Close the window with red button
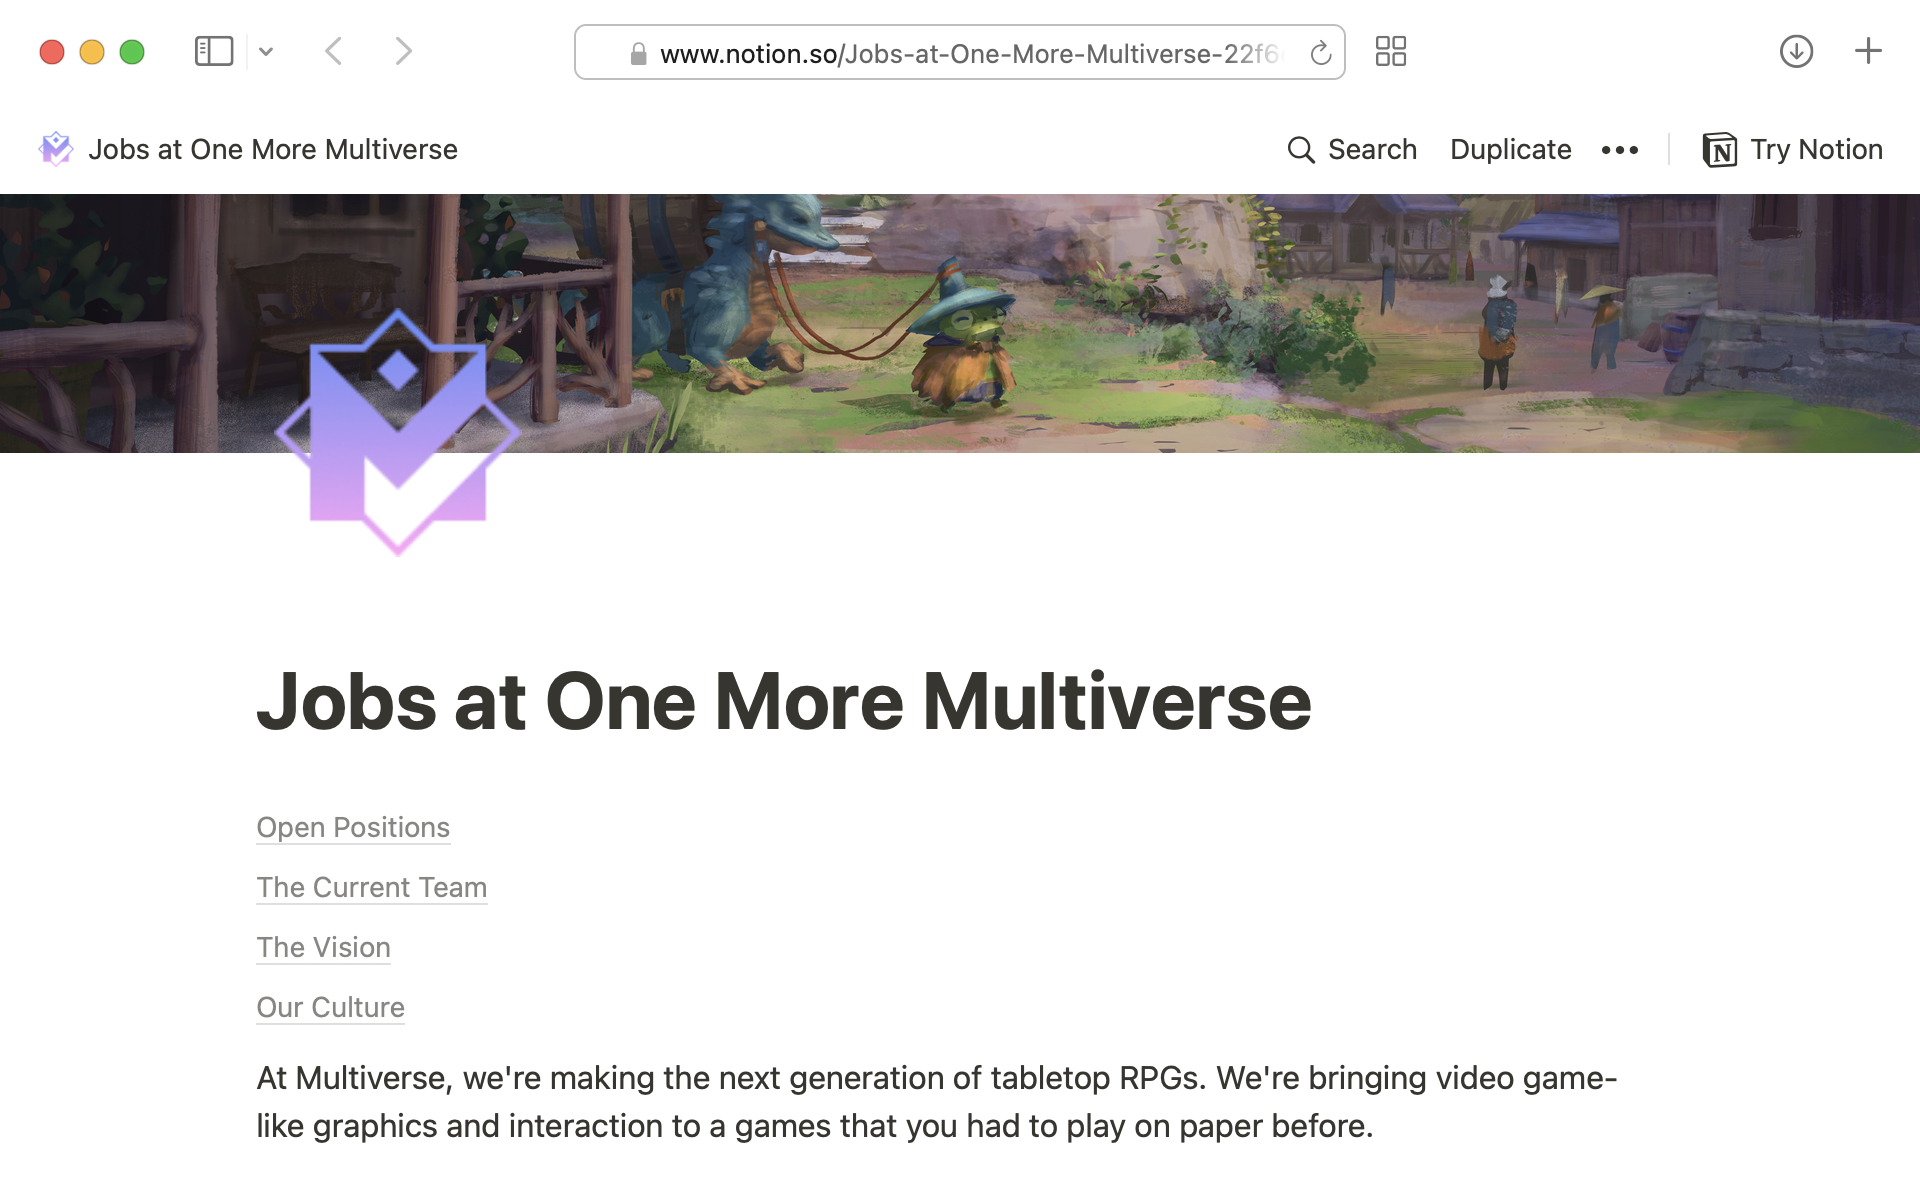 click(x=52, y=52)
